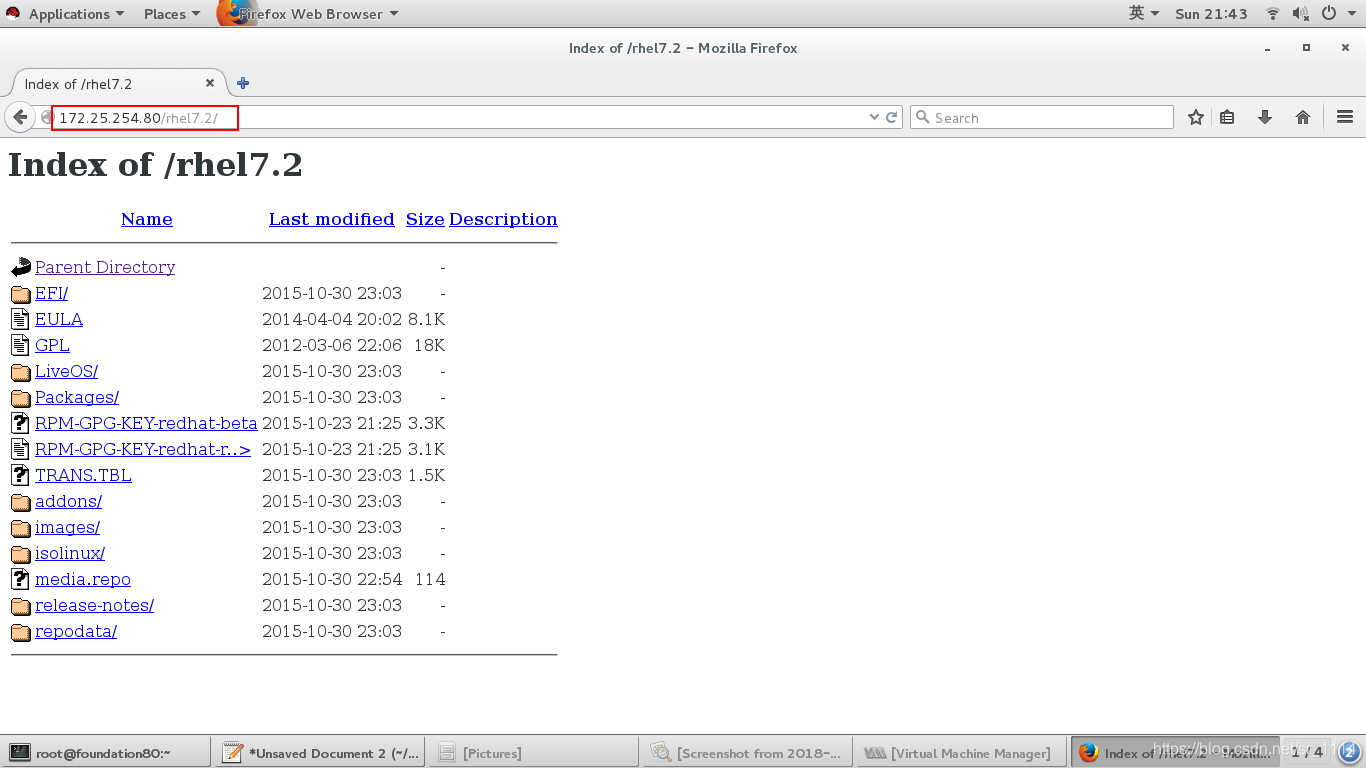This screenshot has width=1366, height=768.
Task: Reload the page with the refresh icon
Action: click(892, 117)
